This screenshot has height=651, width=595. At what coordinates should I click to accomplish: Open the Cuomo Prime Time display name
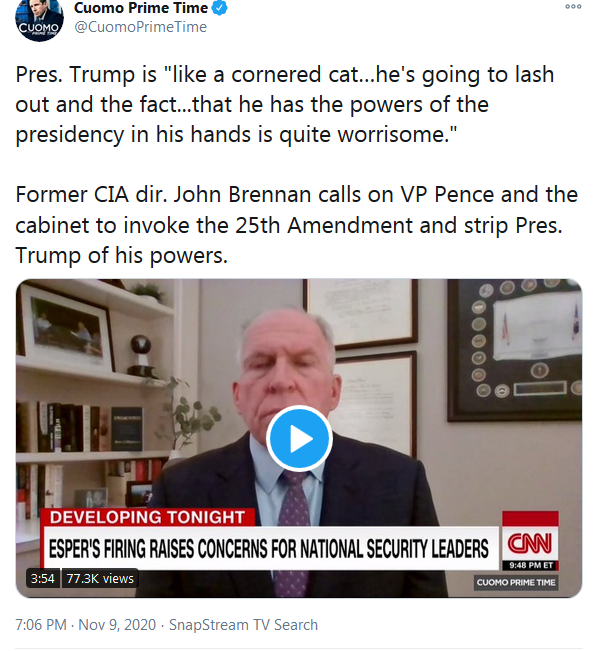coord(141,8)
